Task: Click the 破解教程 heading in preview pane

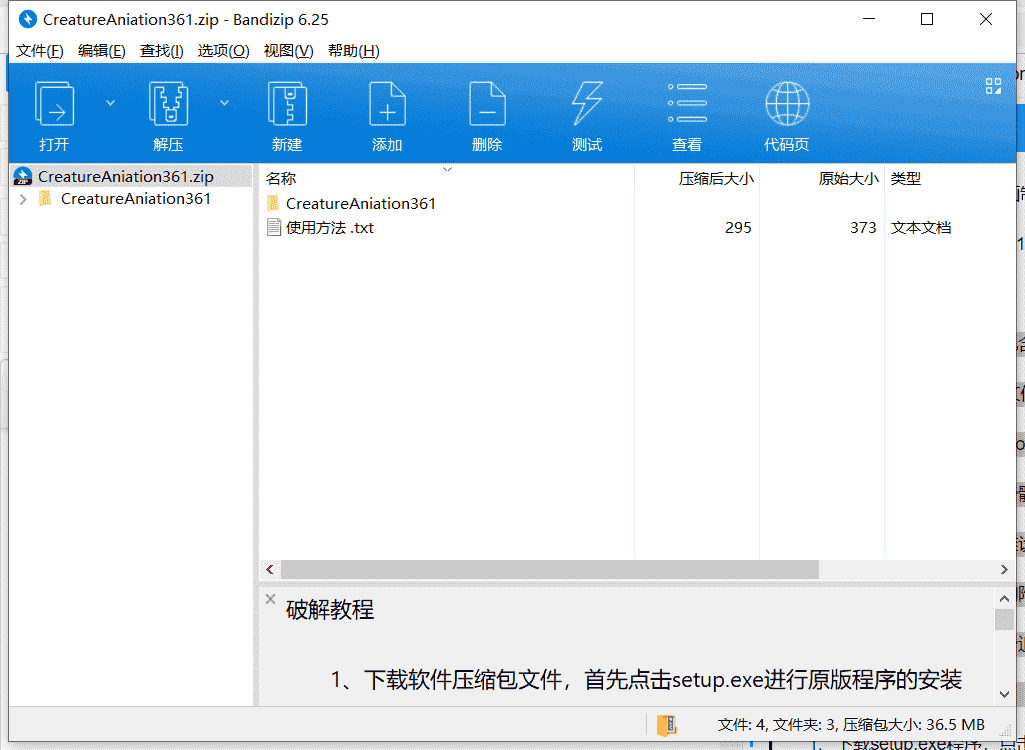Action: (x=330, y=610)
